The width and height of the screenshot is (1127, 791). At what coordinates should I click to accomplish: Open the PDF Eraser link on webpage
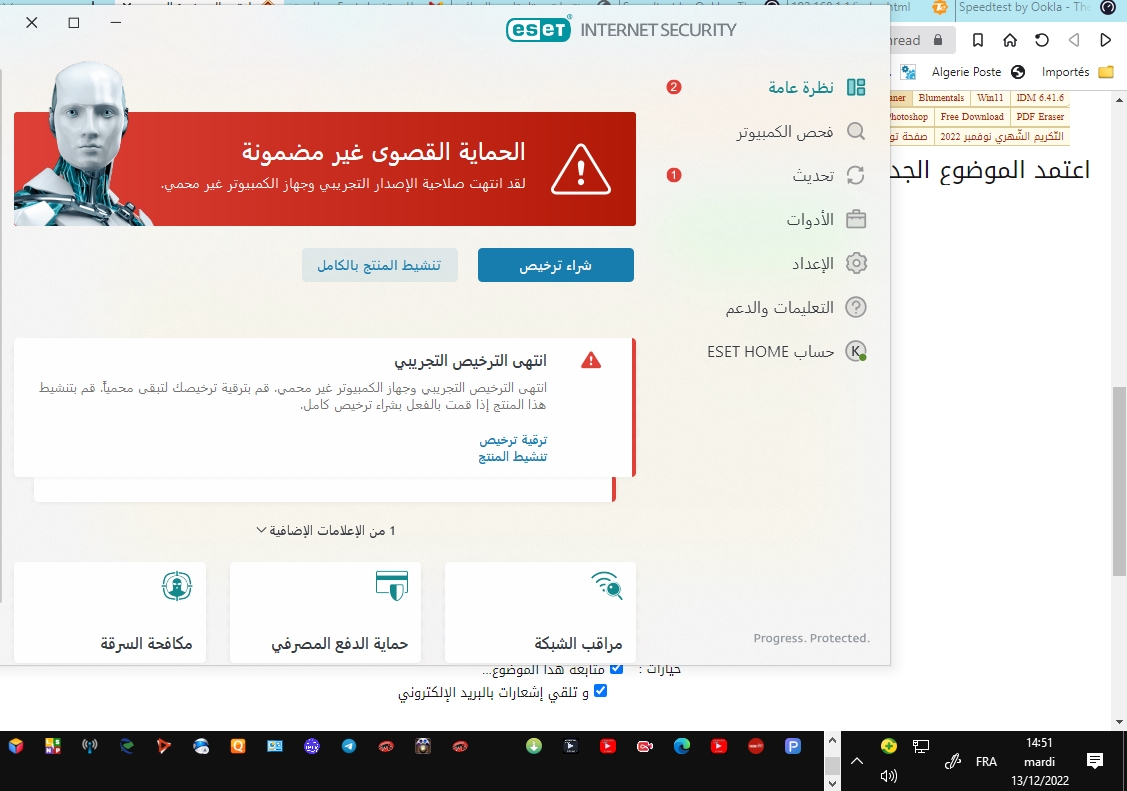point(1039,116)
